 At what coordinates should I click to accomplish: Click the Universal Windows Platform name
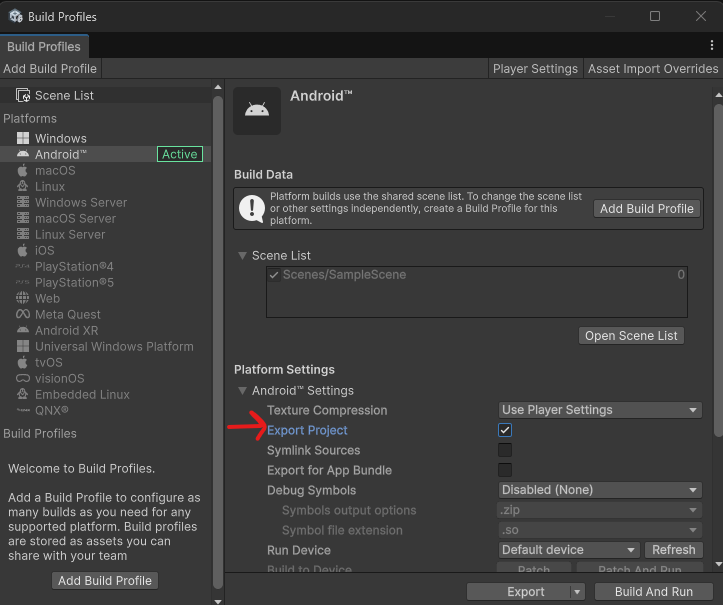tap(114, 346)
